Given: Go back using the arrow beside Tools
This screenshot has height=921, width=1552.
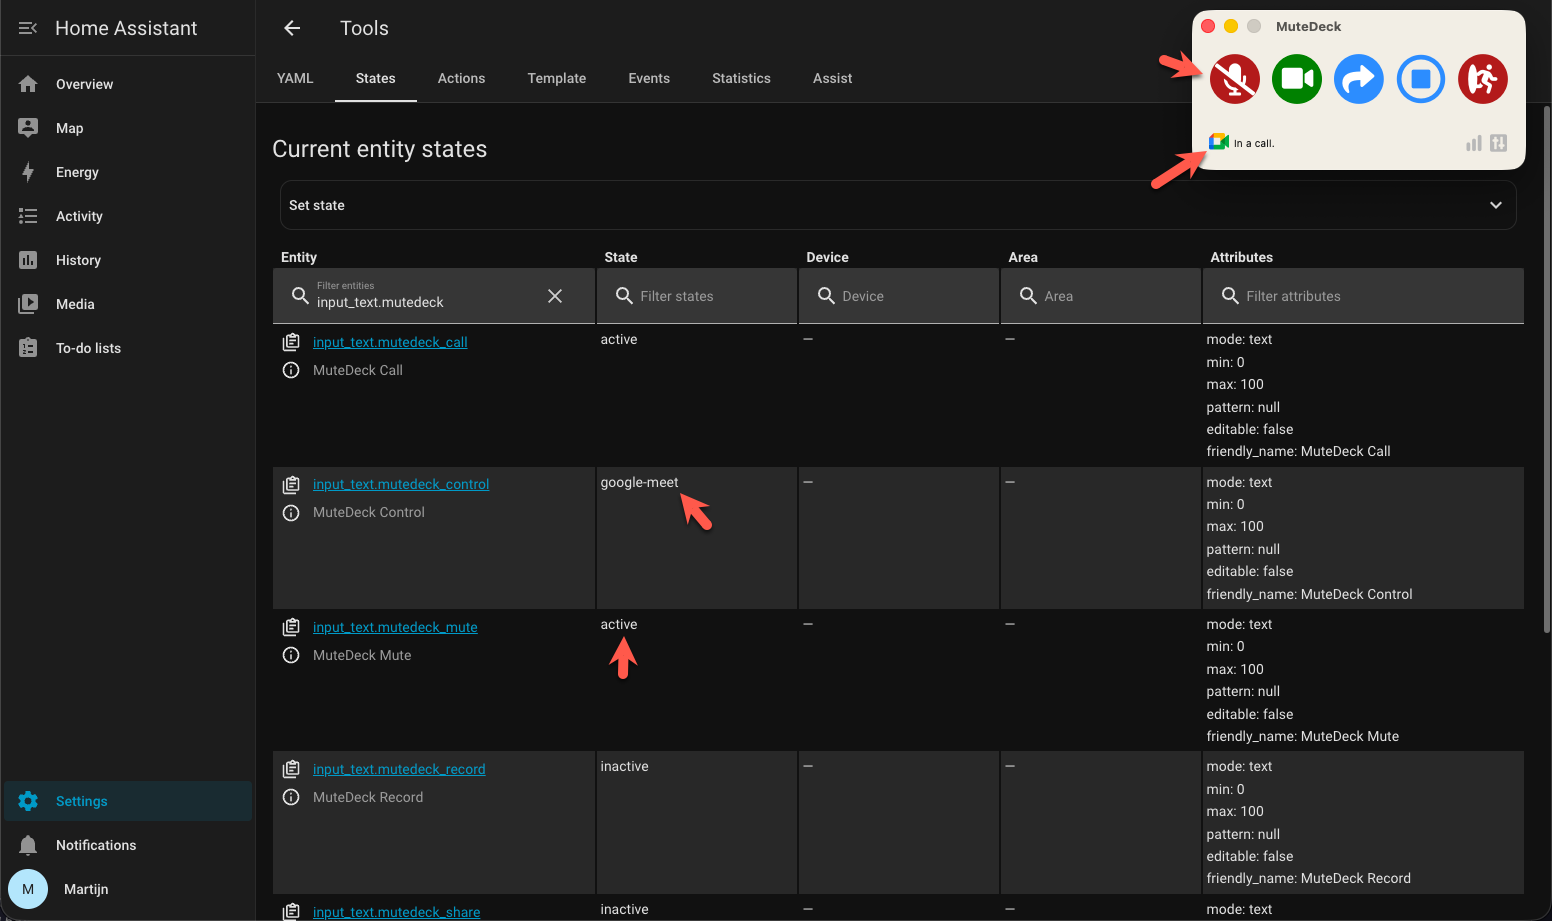Looking at the screenshot, I should tap(292, 28).
